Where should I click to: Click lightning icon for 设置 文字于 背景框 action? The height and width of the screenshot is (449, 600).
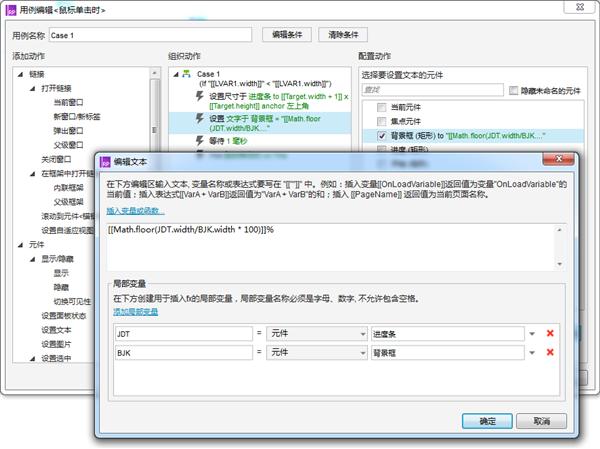point(200,117)
